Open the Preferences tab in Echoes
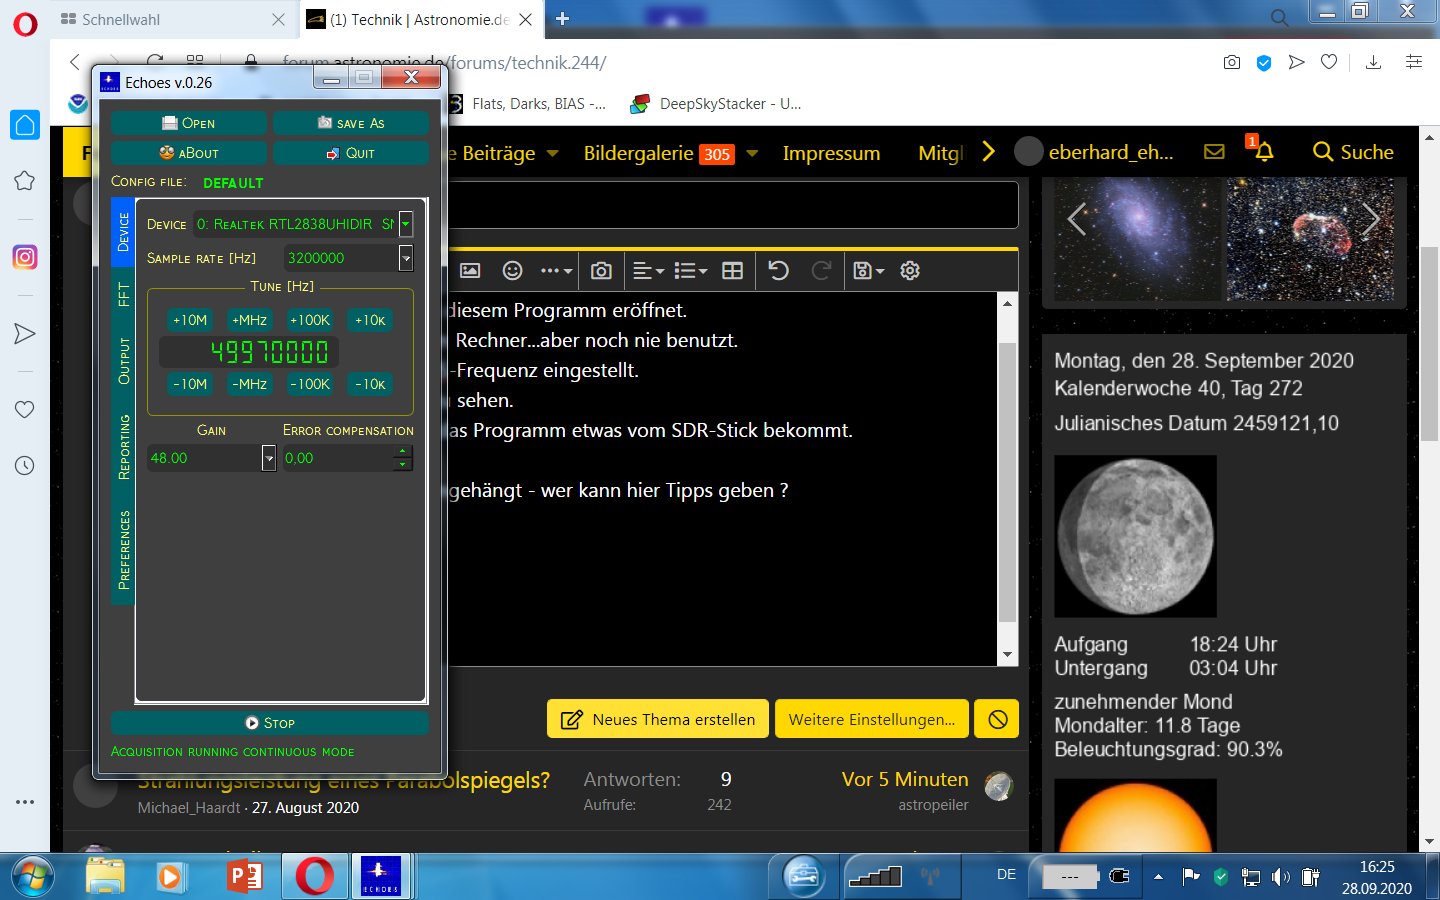Screen dimensions: 1440x900 (x=123, y=550)
